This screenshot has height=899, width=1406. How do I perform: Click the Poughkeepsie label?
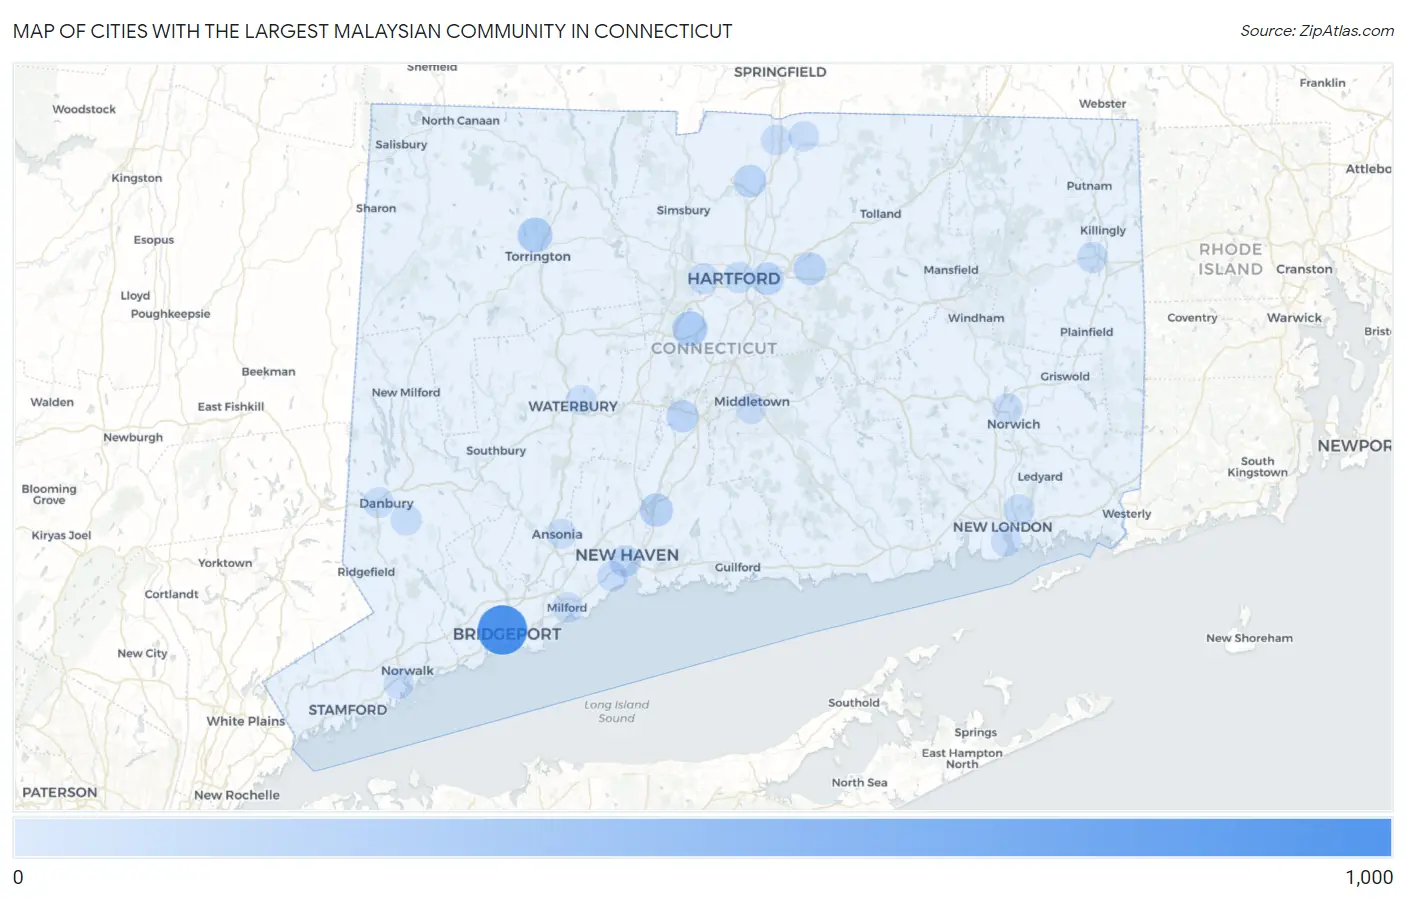(x=170, y=314)
